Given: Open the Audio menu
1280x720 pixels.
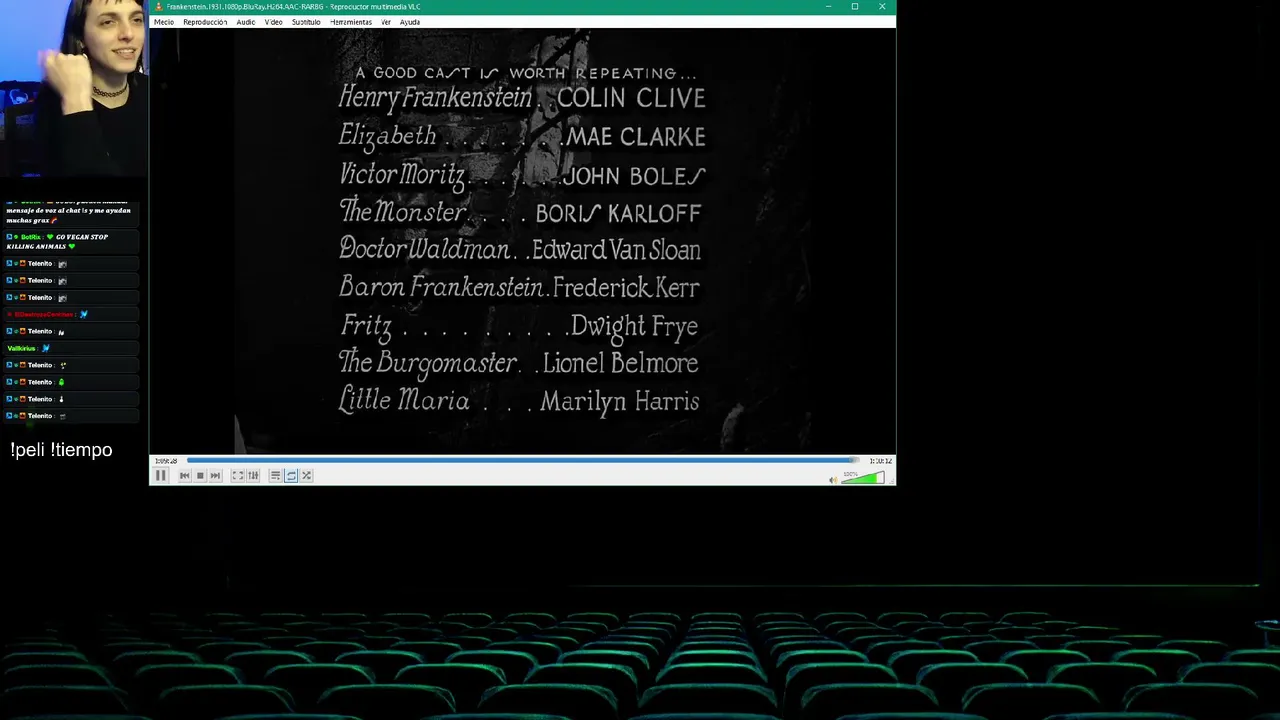Looking at the screenshot, I should pyautogui.click(x=246, y=22).
